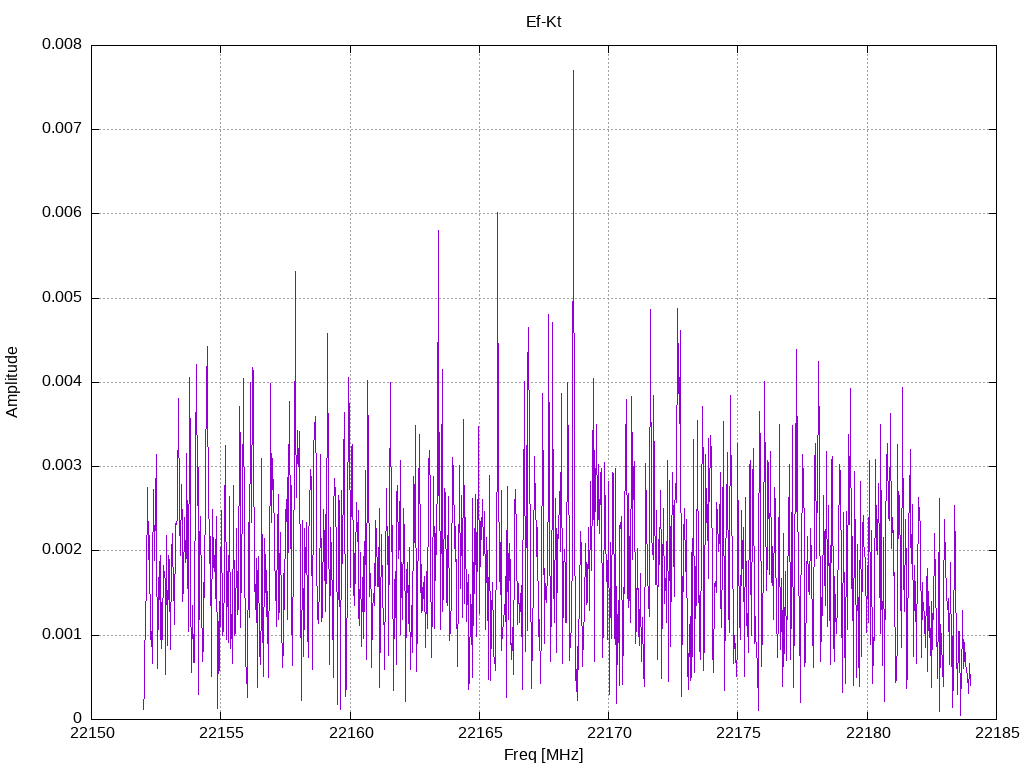Click y-axis tick label 0.002
1024x768 pixels.
[x=62, y=550]
